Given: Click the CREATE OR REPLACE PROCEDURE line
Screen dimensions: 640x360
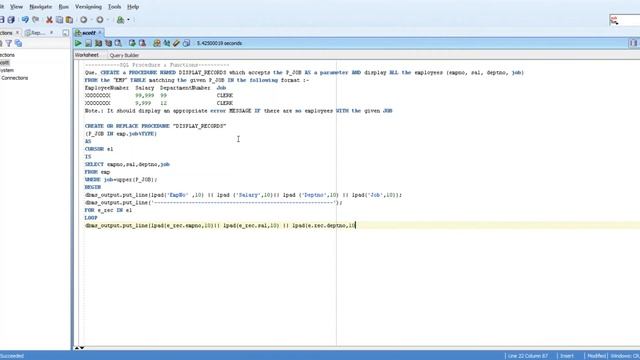Looking at the screenshot, I should (x=156, y=126).
